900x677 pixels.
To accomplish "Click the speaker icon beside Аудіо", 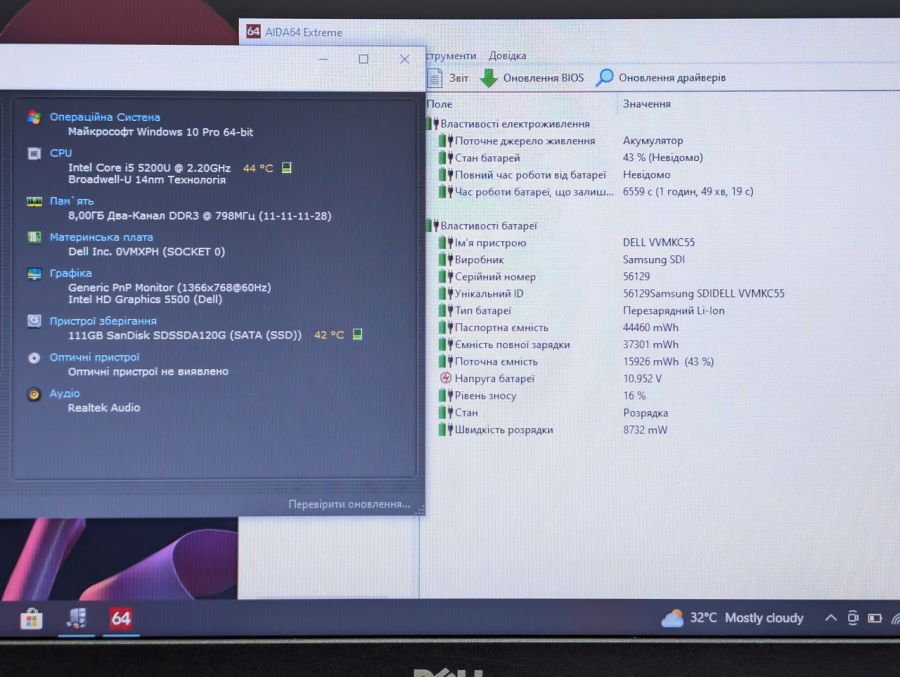I will [34, 394].
